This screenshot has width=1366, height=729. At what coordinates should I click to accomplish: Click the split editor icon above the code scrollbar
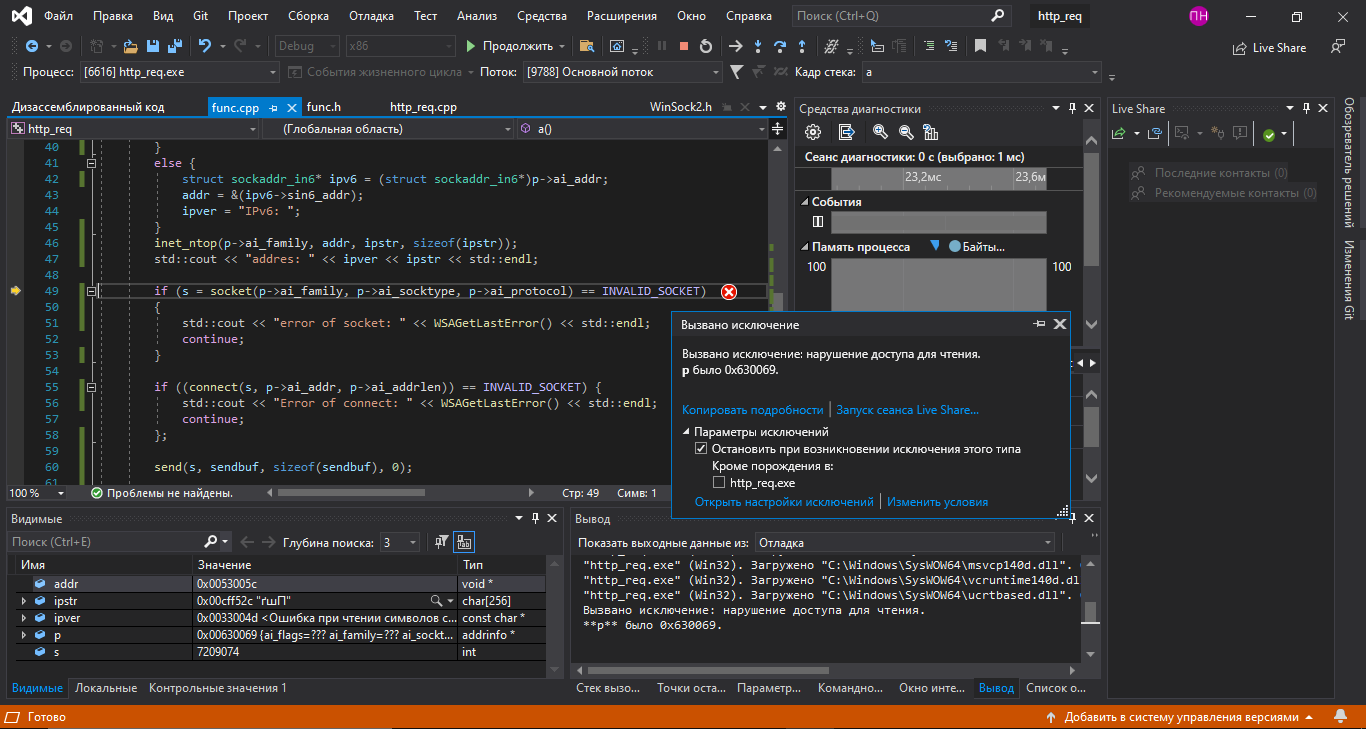coord(778,128)
